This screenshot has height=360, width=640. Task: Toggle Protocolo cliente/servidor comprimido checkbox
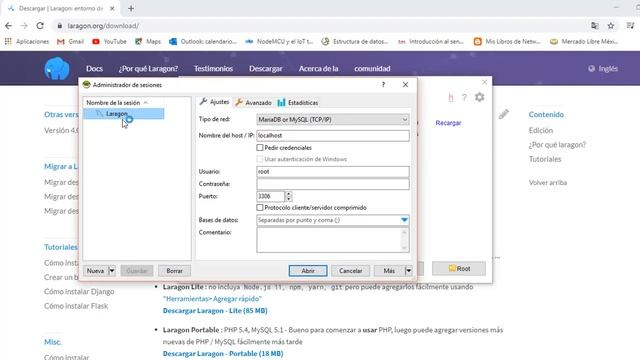(260, 207)
